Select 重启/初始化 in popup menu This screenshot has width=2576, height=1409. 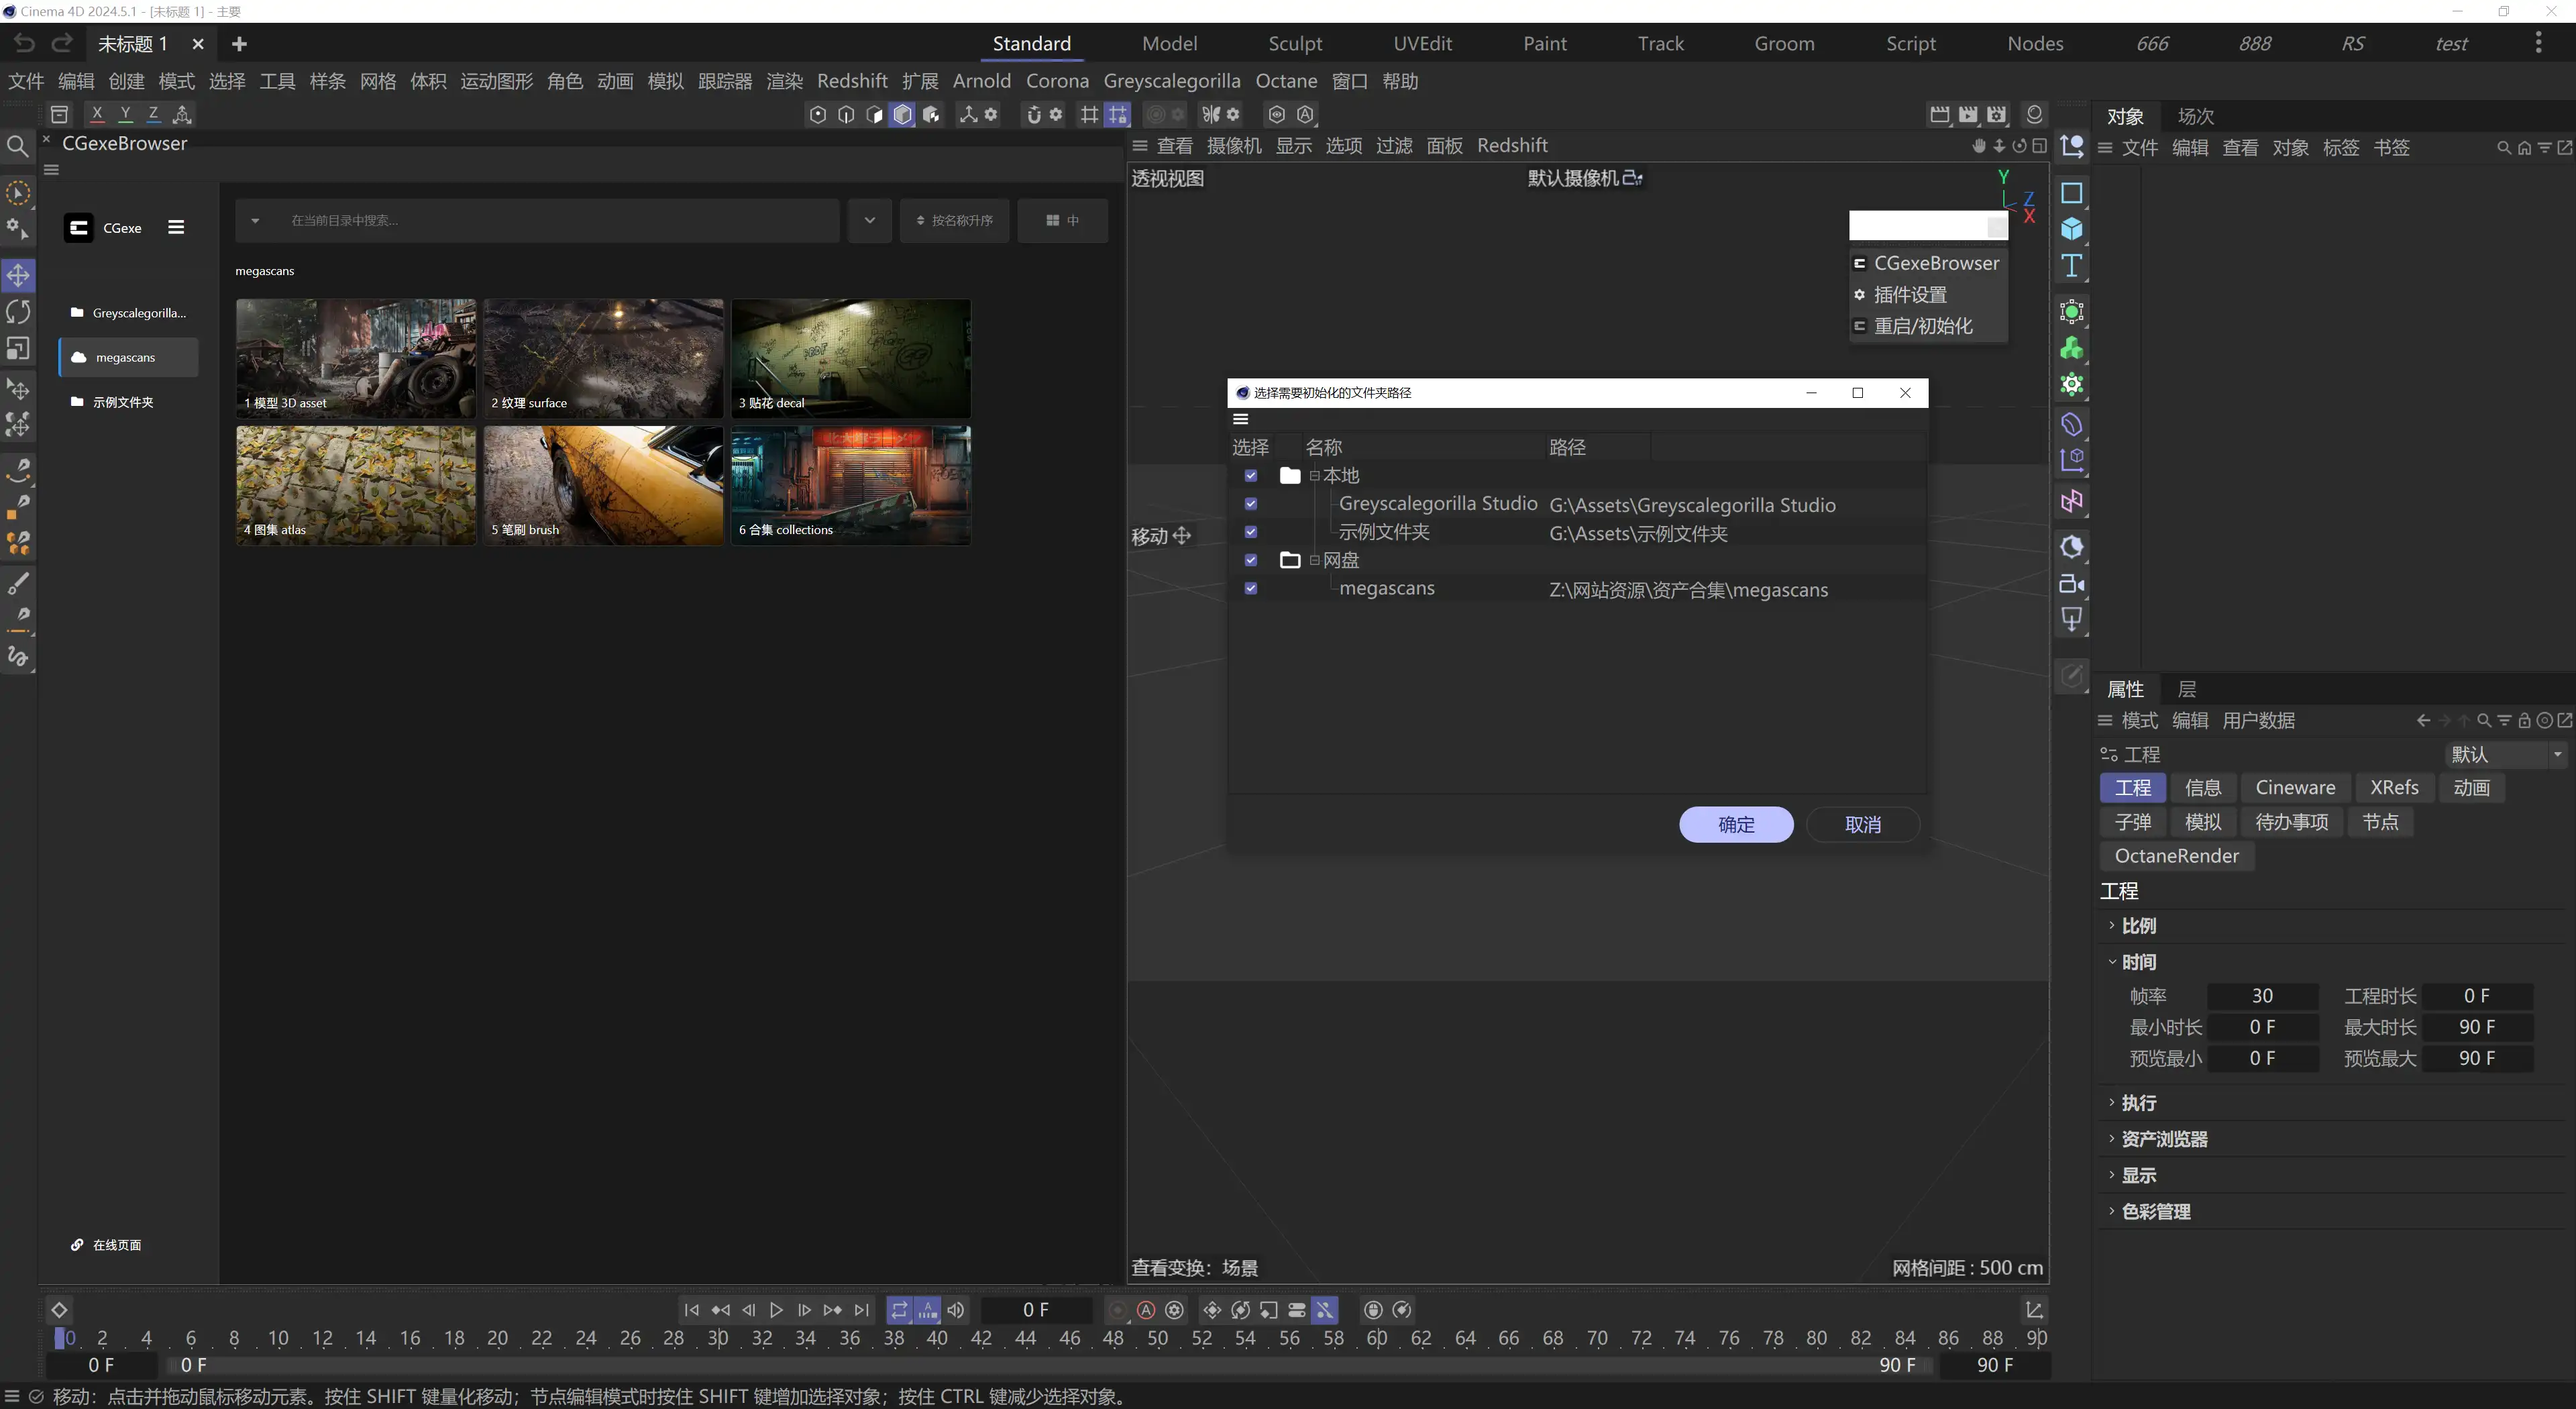pos(1922,326)
